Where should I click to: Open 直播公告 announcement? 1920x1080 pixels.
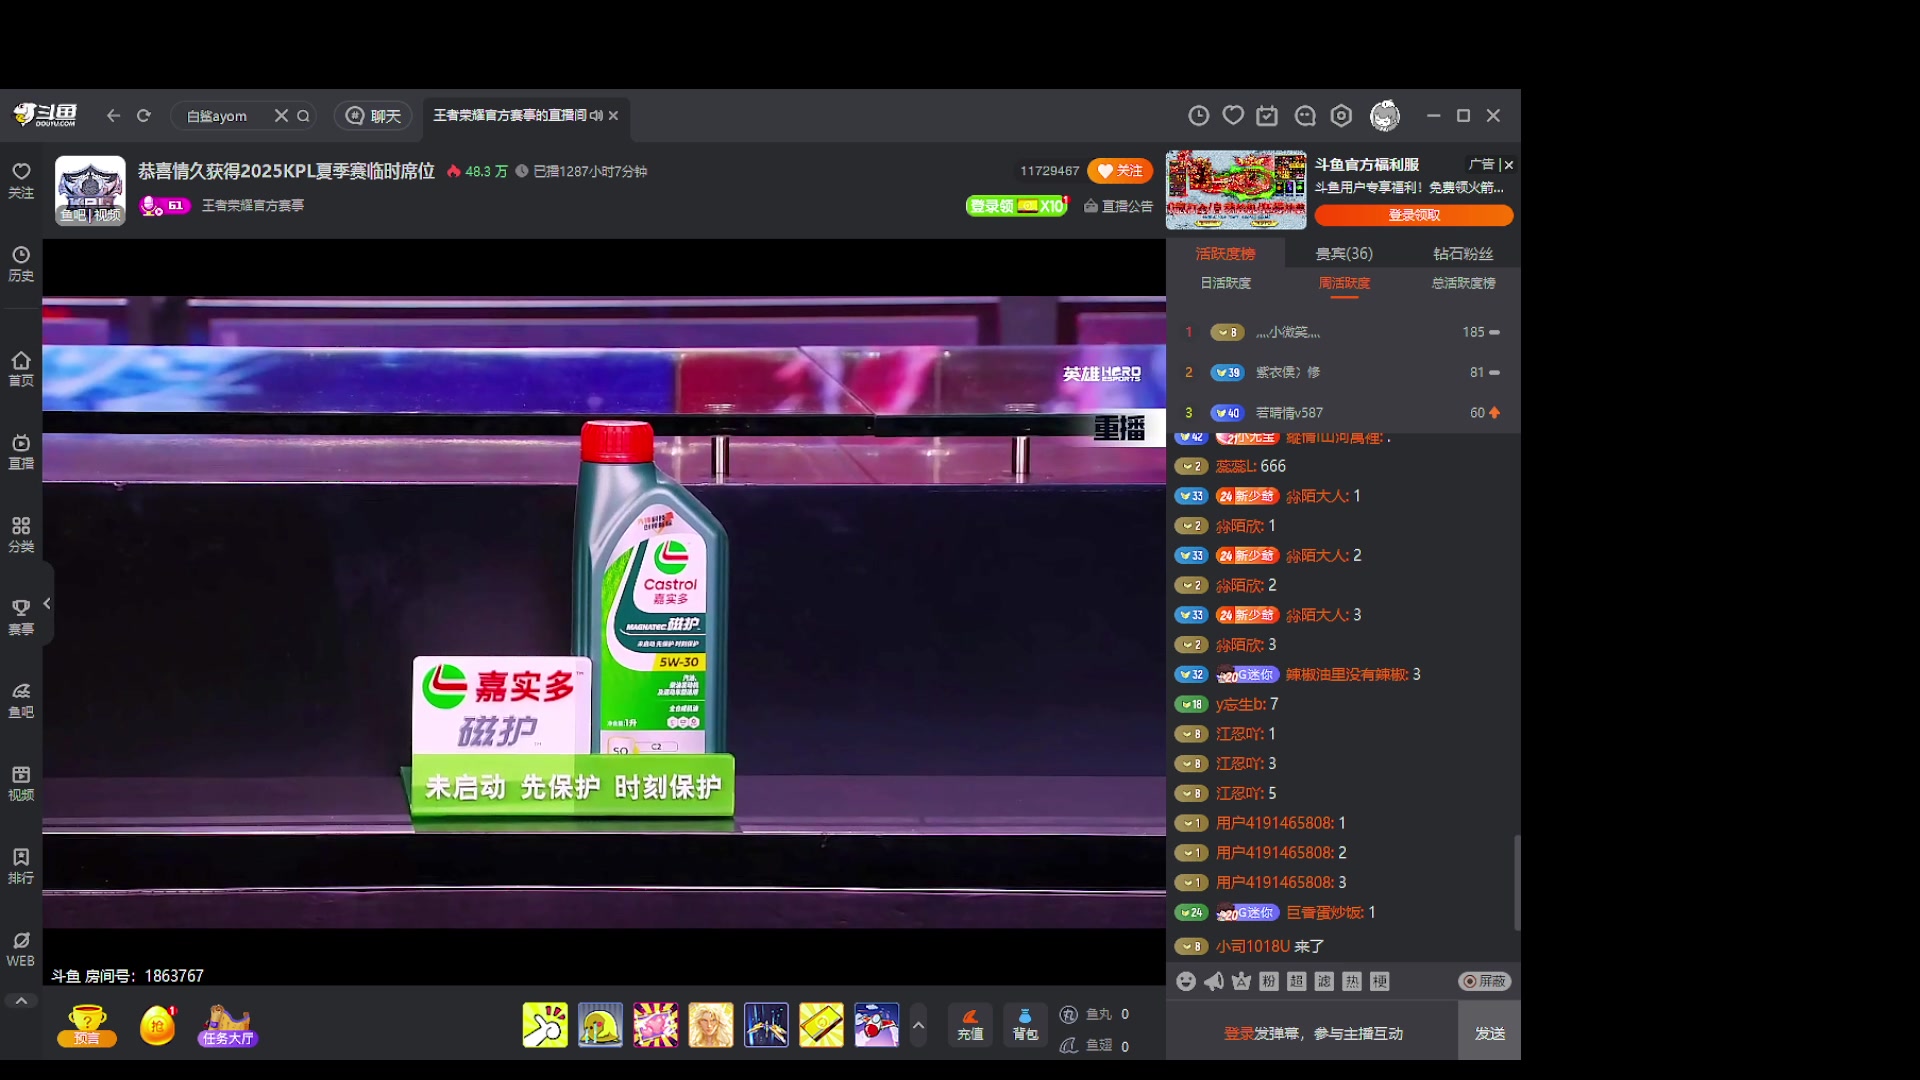click(1118, 206)
